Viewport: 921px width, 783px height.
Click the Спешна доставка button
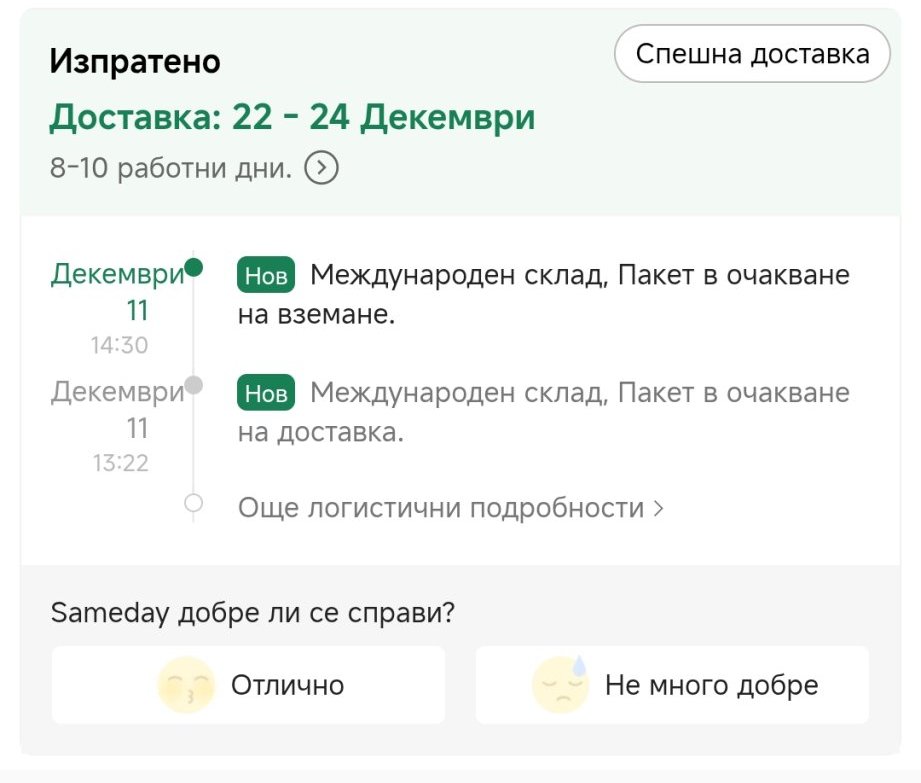point(751,54)
